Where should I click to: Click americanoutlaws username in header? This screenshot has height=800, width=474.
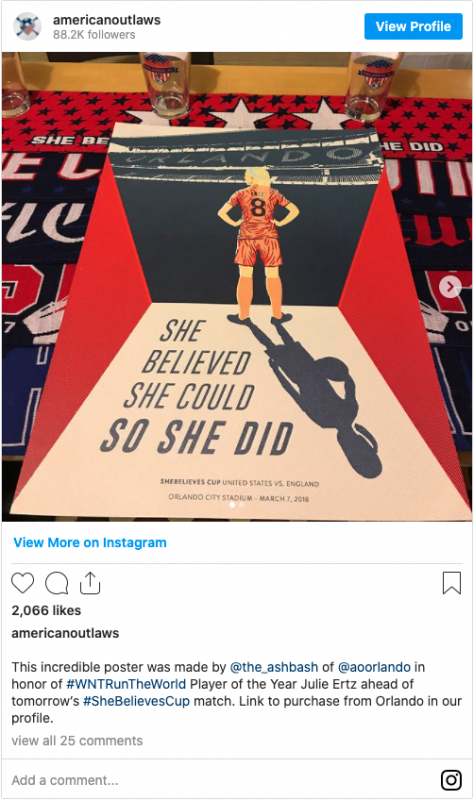pos(107,20)
